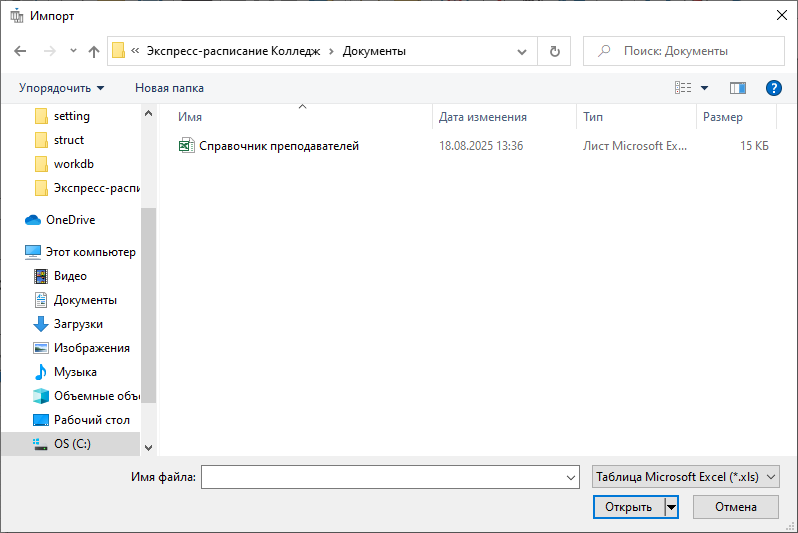
Task: Open address bar history dropdown
Action: click(521, 51)
